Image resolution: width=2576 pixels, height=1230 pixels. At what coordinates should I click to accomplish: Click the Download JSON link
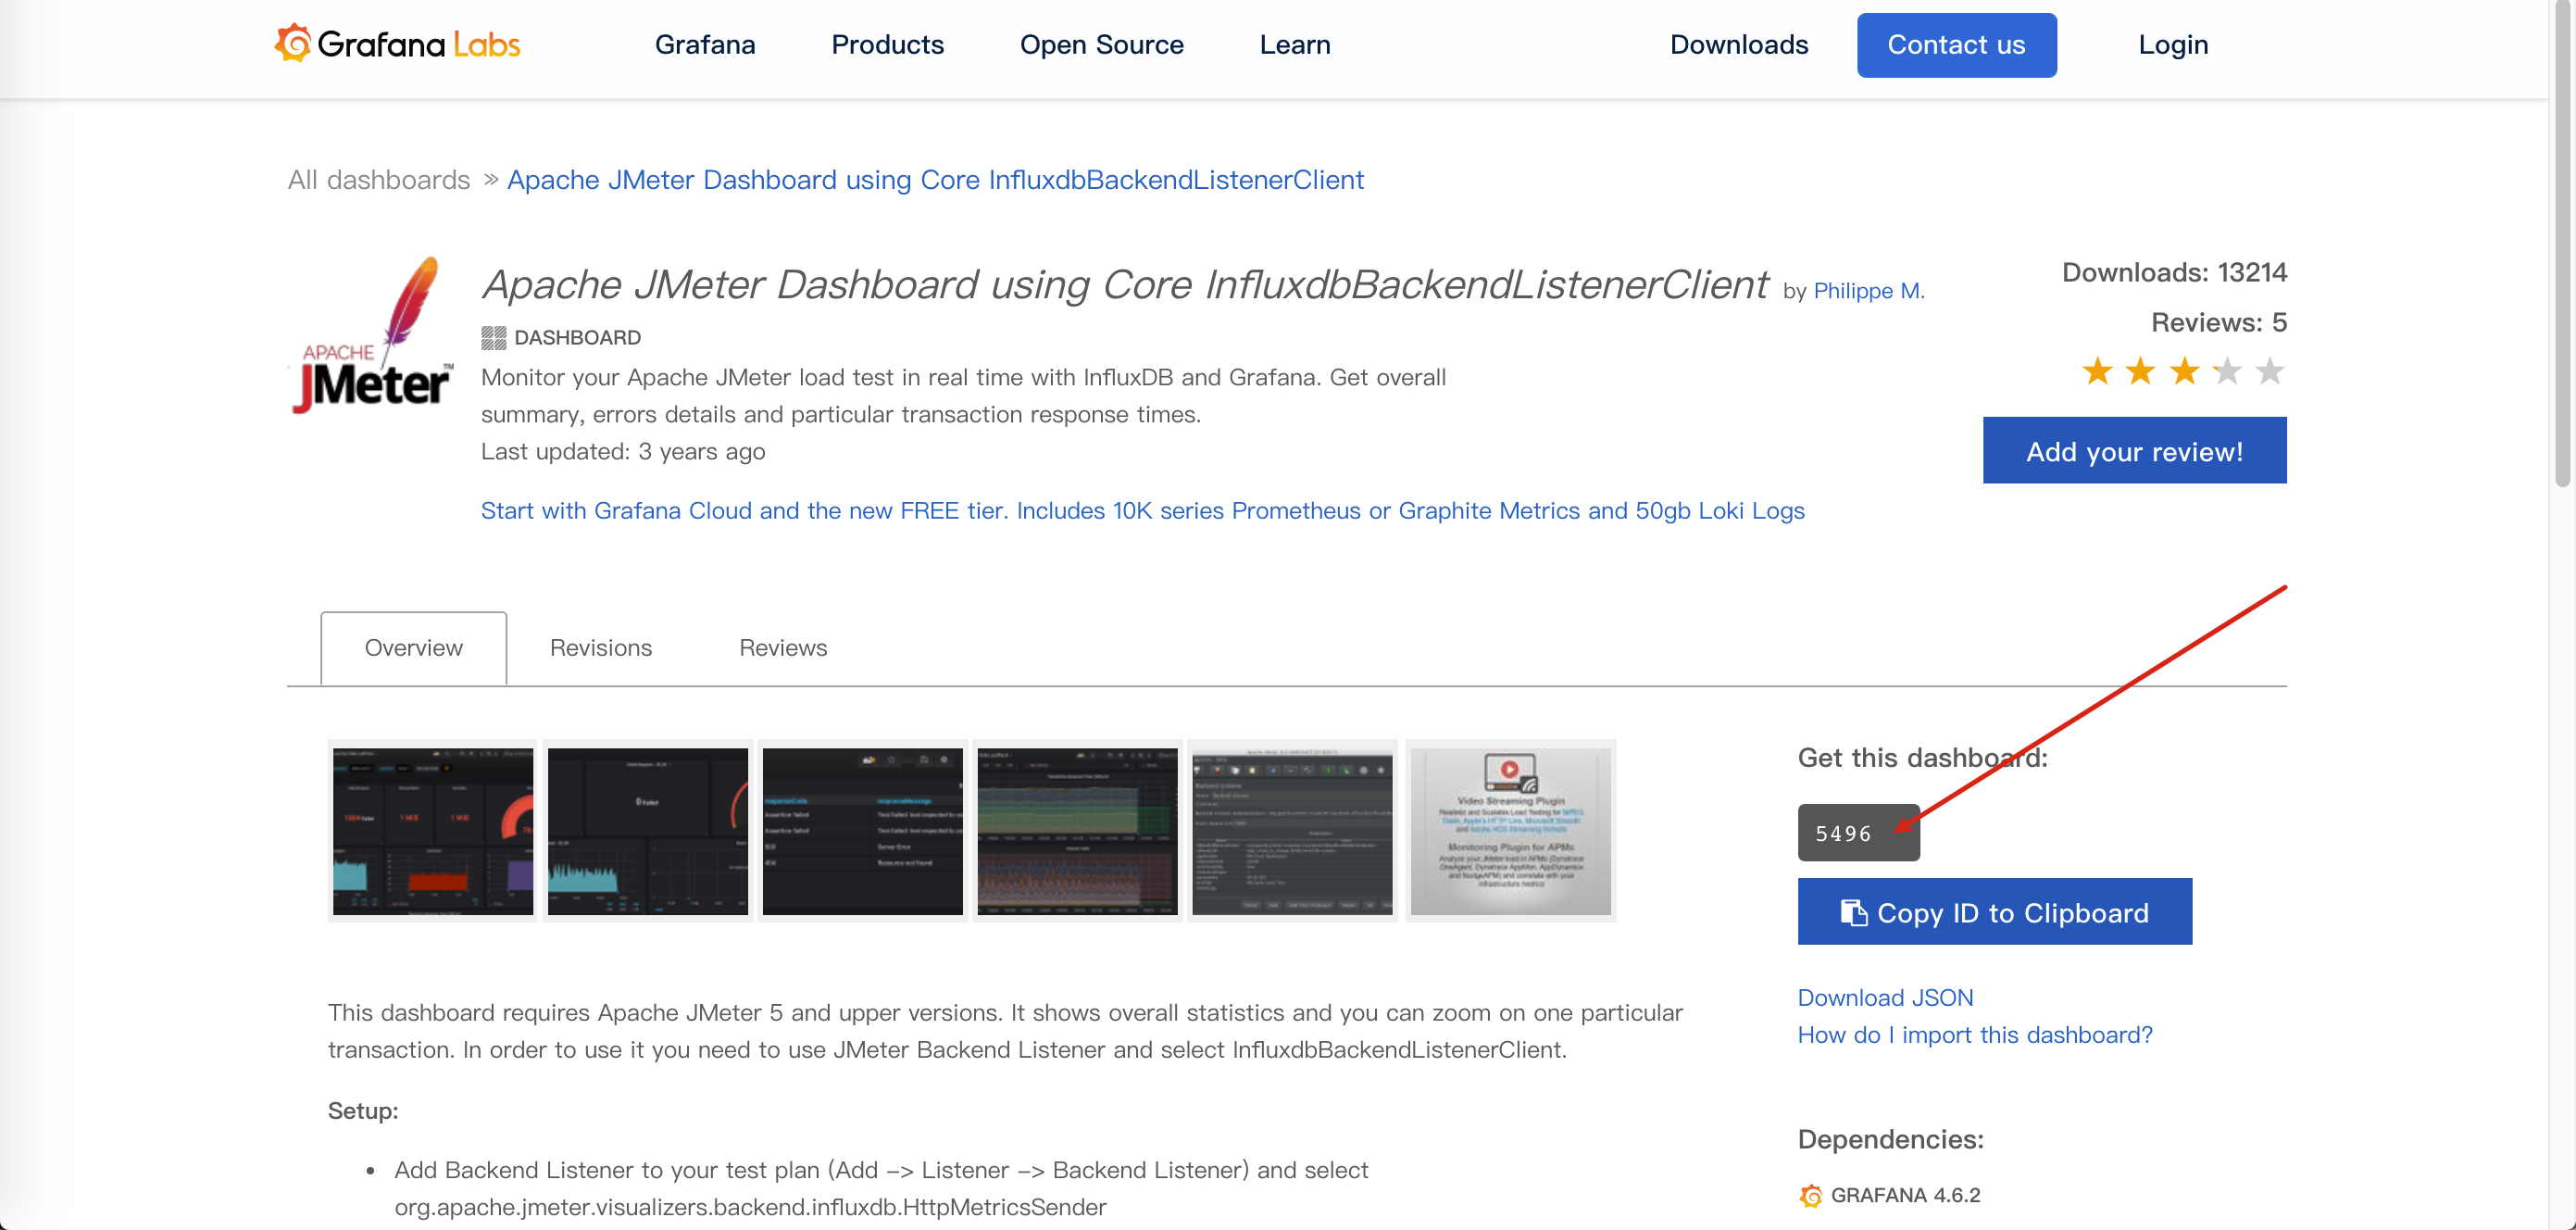1884,997
